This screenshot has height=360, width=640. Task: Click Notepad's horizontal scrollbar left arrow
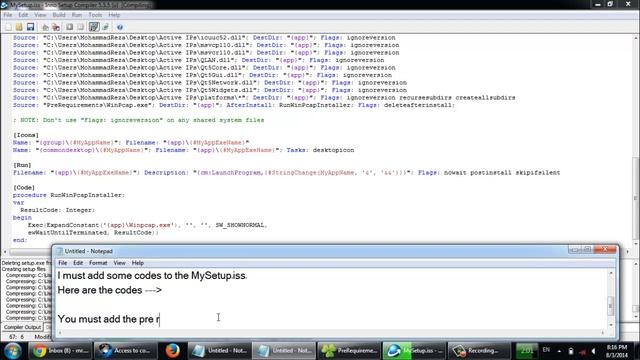(x=60, y=333)
